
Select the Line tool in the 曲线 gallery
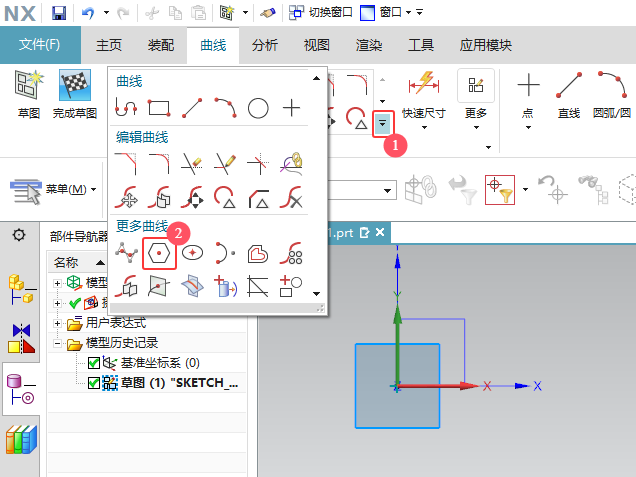point(192,108)
